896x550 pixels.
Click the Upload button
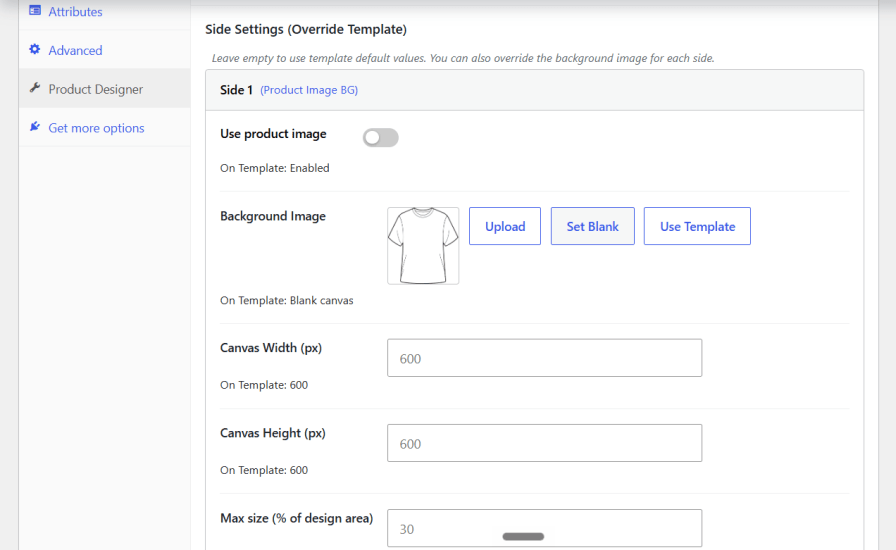[505, 226]
